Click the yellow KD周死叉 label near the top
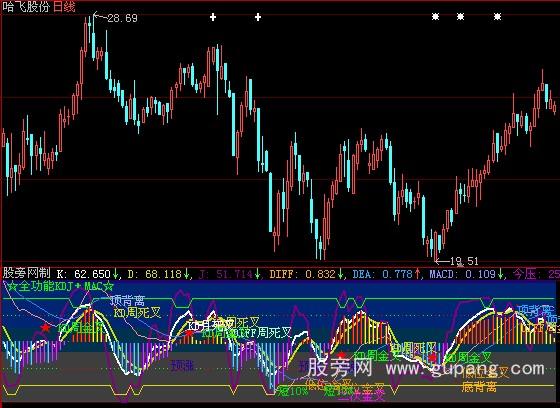 (x=137, y=313)
